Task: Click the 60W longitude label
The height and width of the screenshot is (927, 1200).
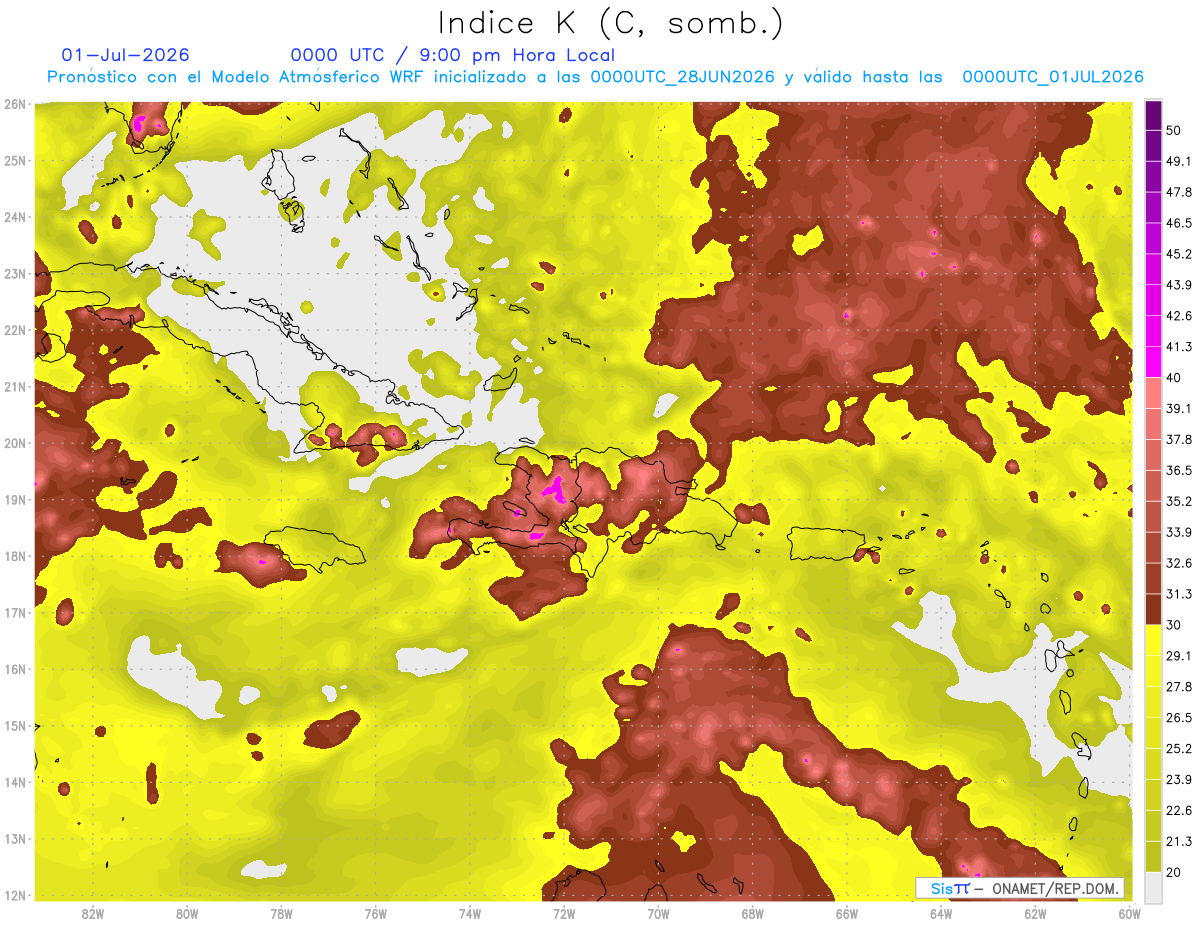Action: [1129, 914]
